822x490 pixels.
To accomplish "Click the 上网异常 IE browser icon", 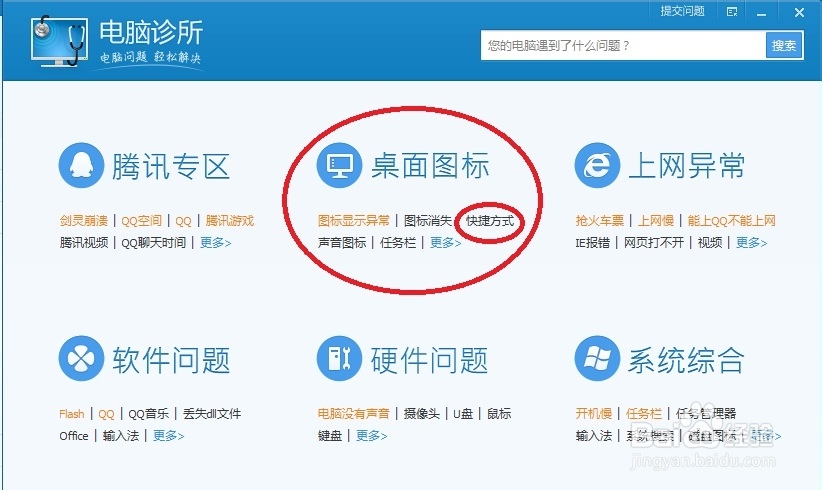I will pos(597,166).
